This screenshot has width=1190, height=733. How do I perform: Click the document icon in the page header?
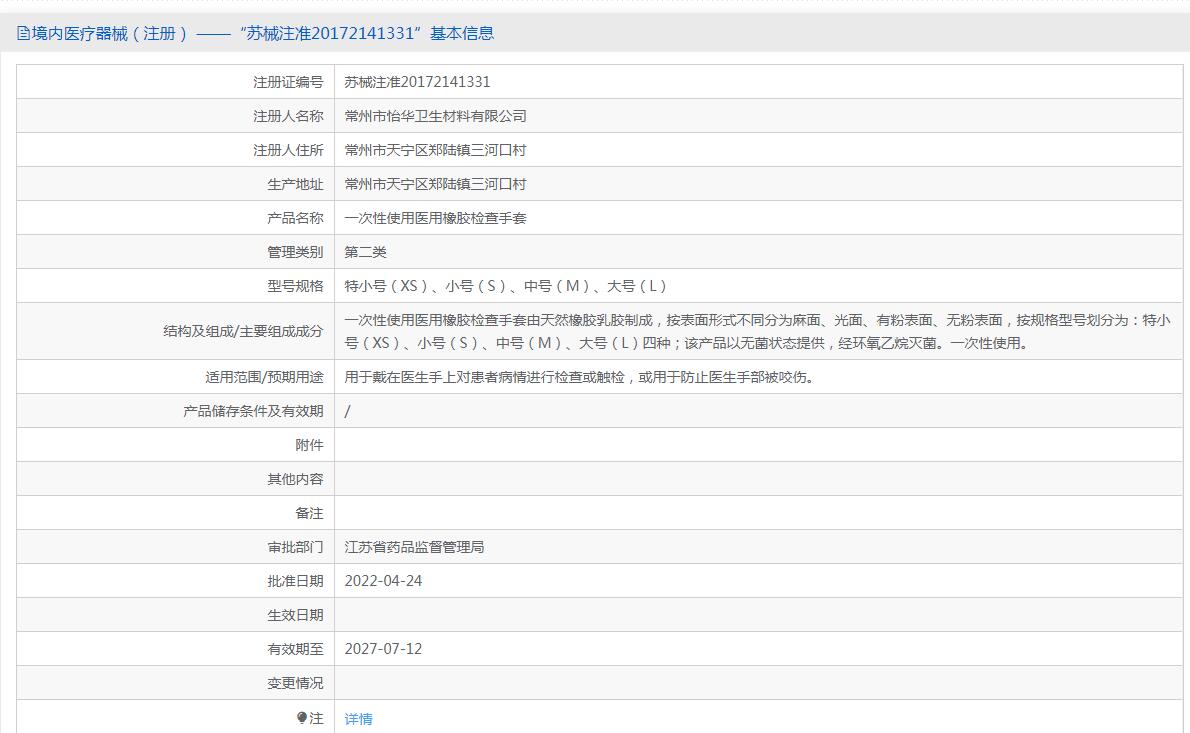(24, 33)
